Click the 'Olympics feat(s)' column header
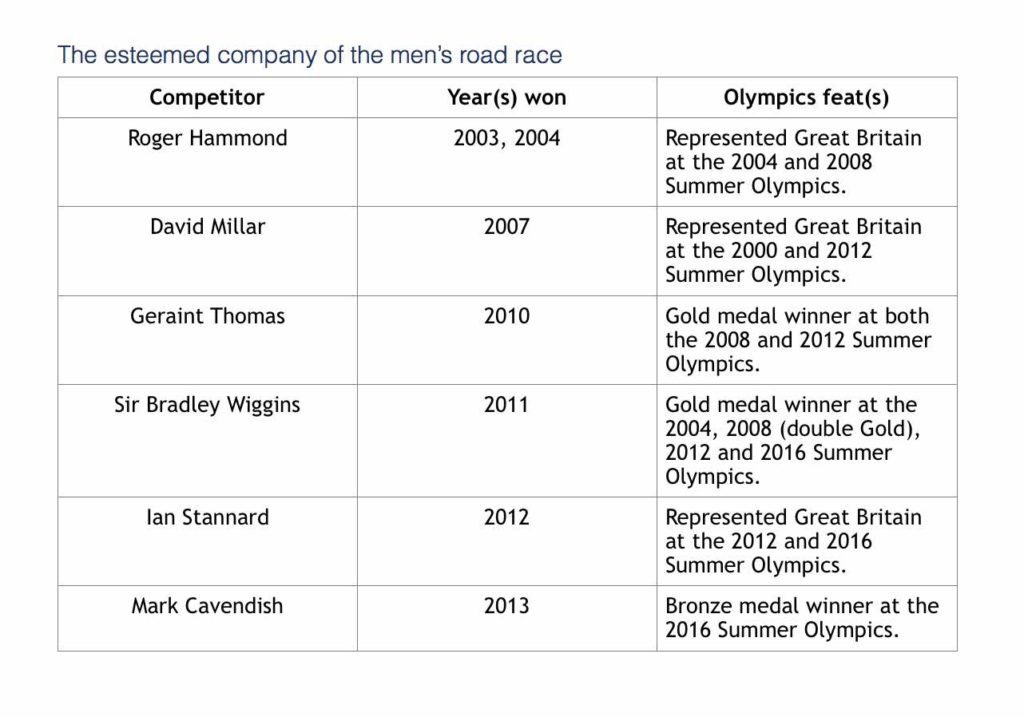Viewport: 1024px width, 717px height. click(x=806, y=98)
